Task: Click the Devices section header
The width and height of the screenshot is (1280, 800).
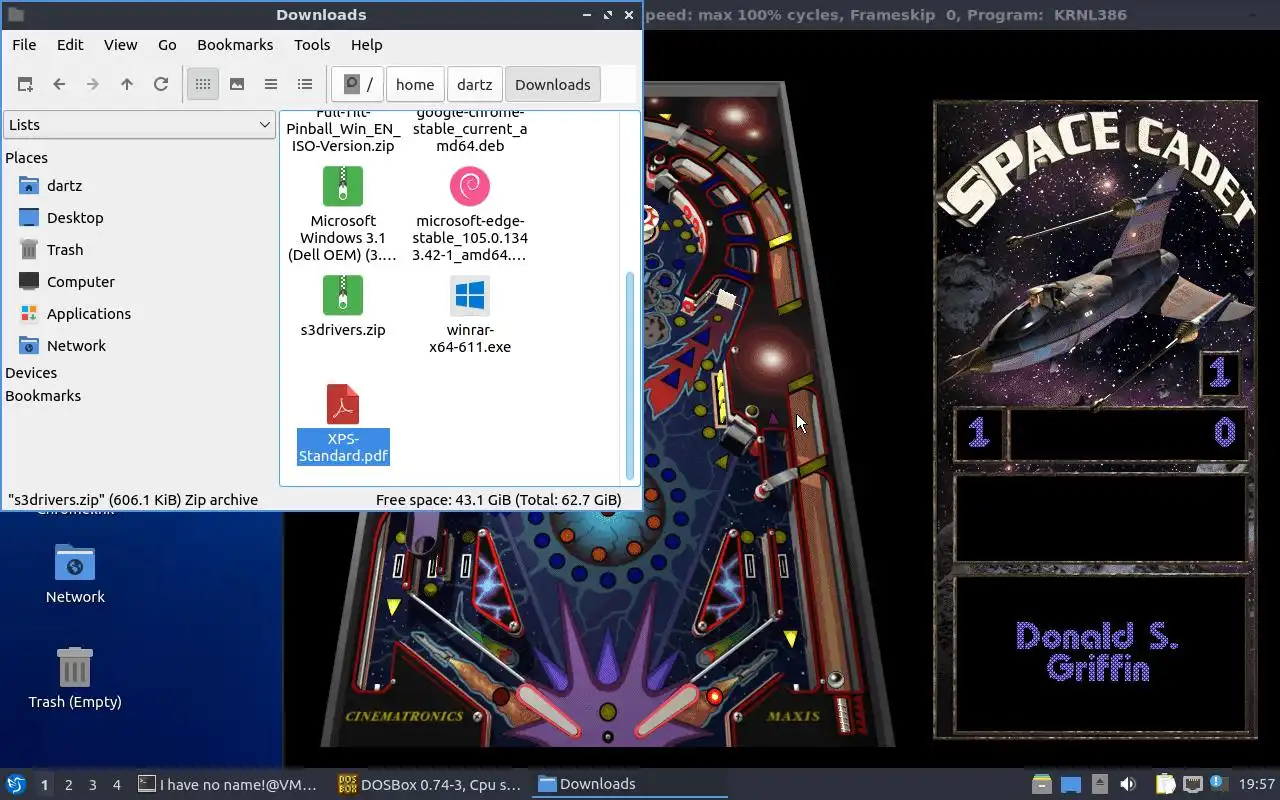Action: click(x=31, y=373)
